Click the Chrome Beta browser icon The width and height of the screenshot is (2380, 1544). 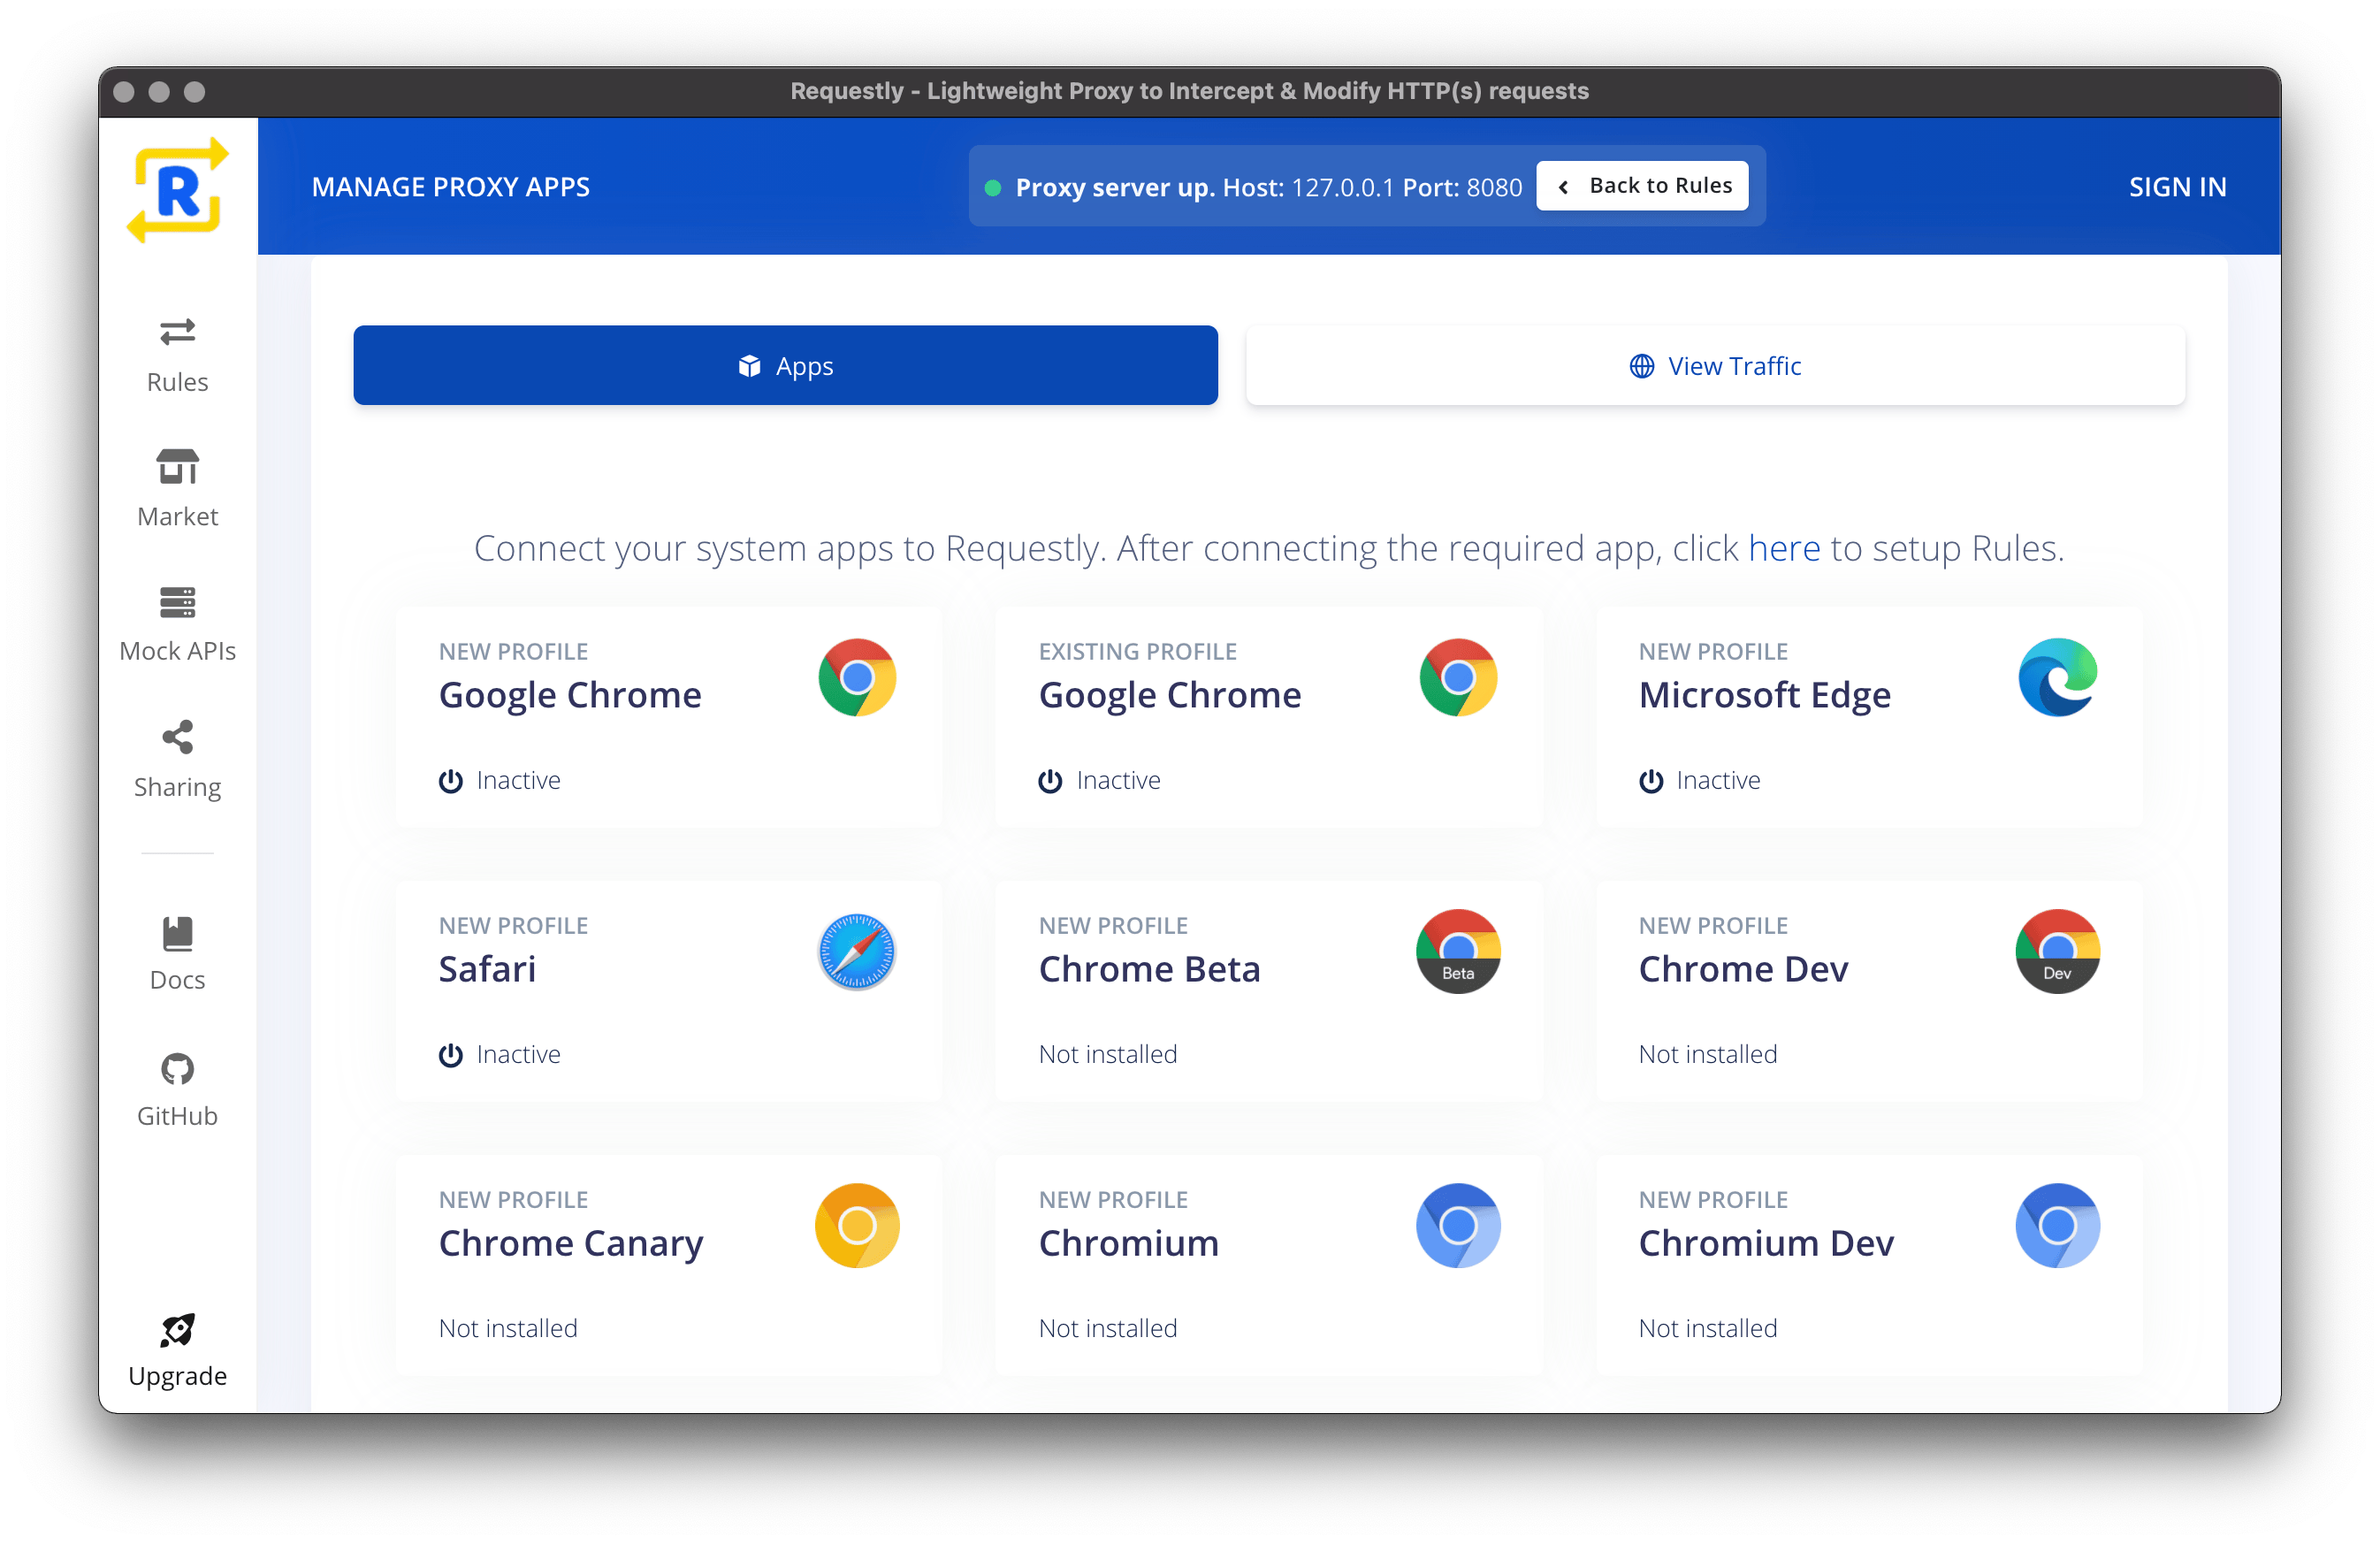[1458, 952]
